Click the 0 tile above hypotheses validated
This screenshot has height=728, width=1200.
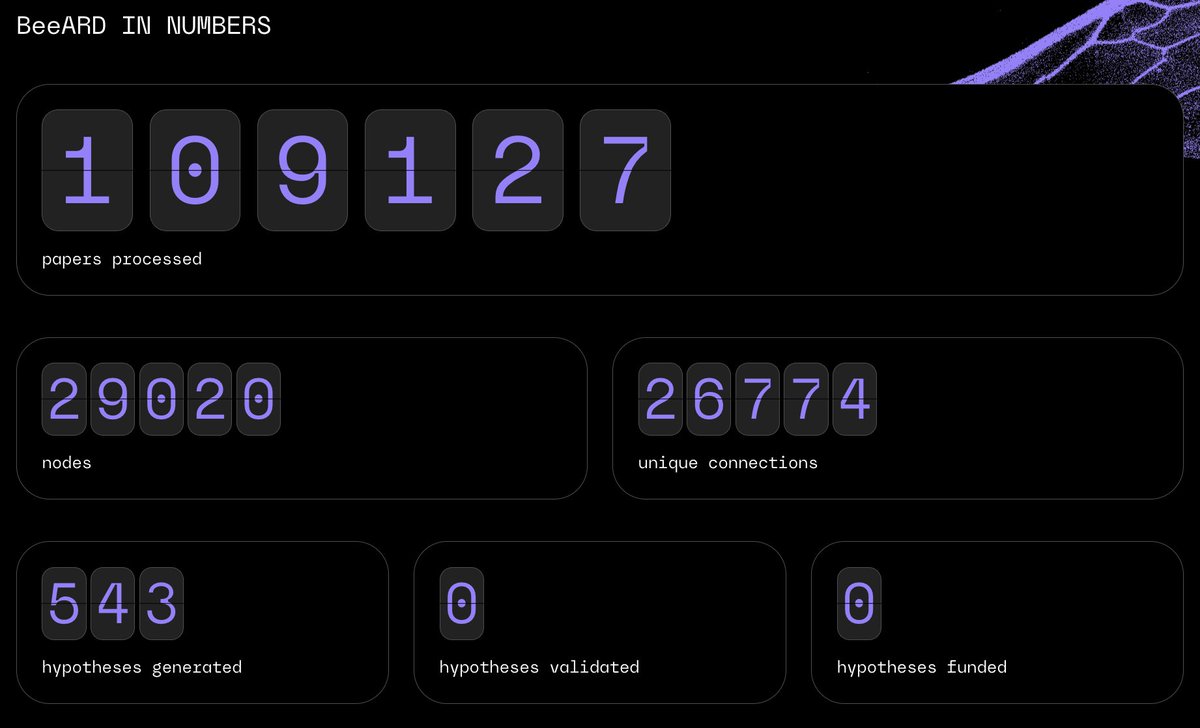pyautogui.click(x=462, y=603)
